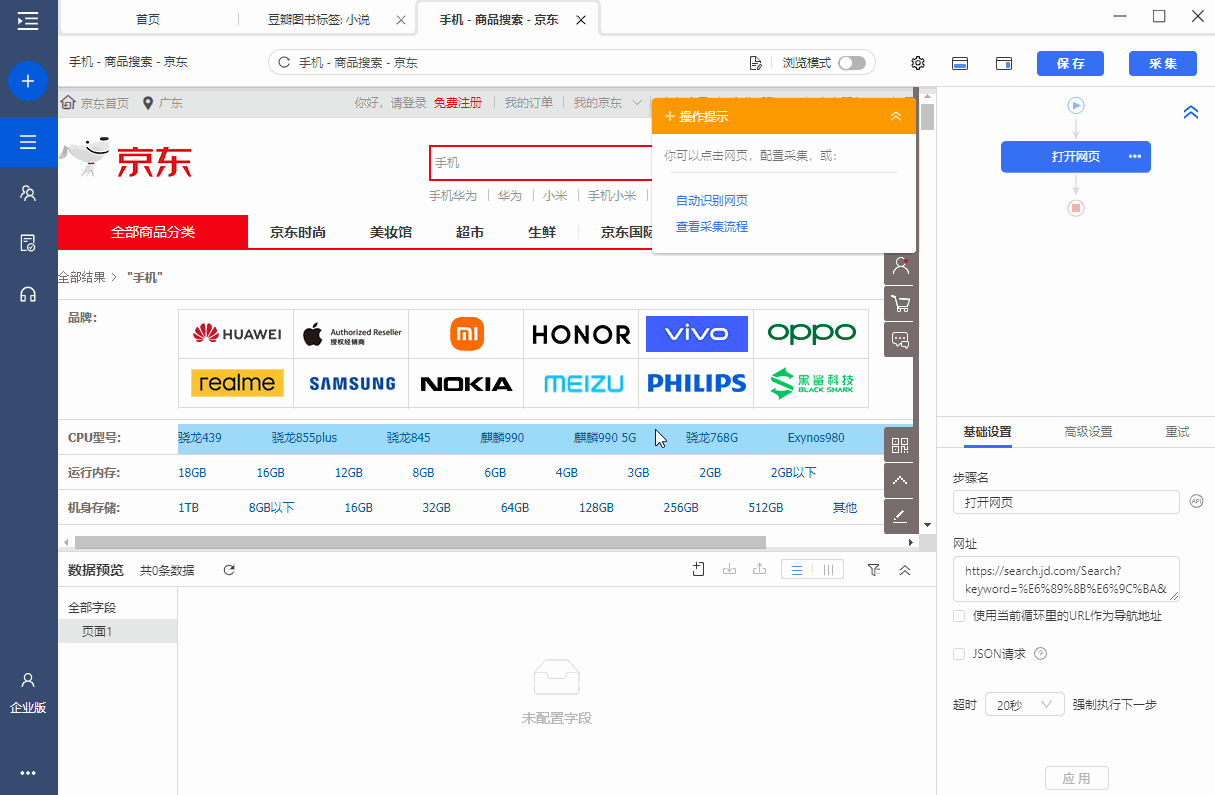The image size is (1215, 795).
Task: Switch data preview to row list view
Action: tap(797, 570)
